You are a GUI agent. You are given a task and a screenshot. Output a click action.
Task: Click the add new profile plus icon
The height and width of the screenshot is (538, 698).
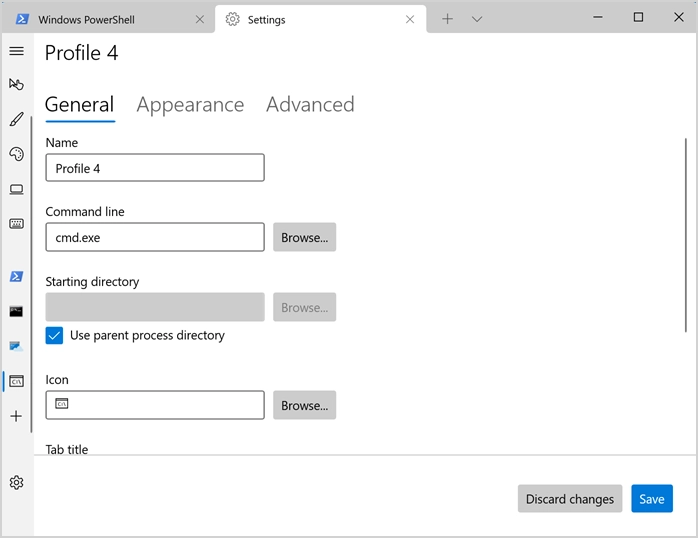tap(16, 416)
